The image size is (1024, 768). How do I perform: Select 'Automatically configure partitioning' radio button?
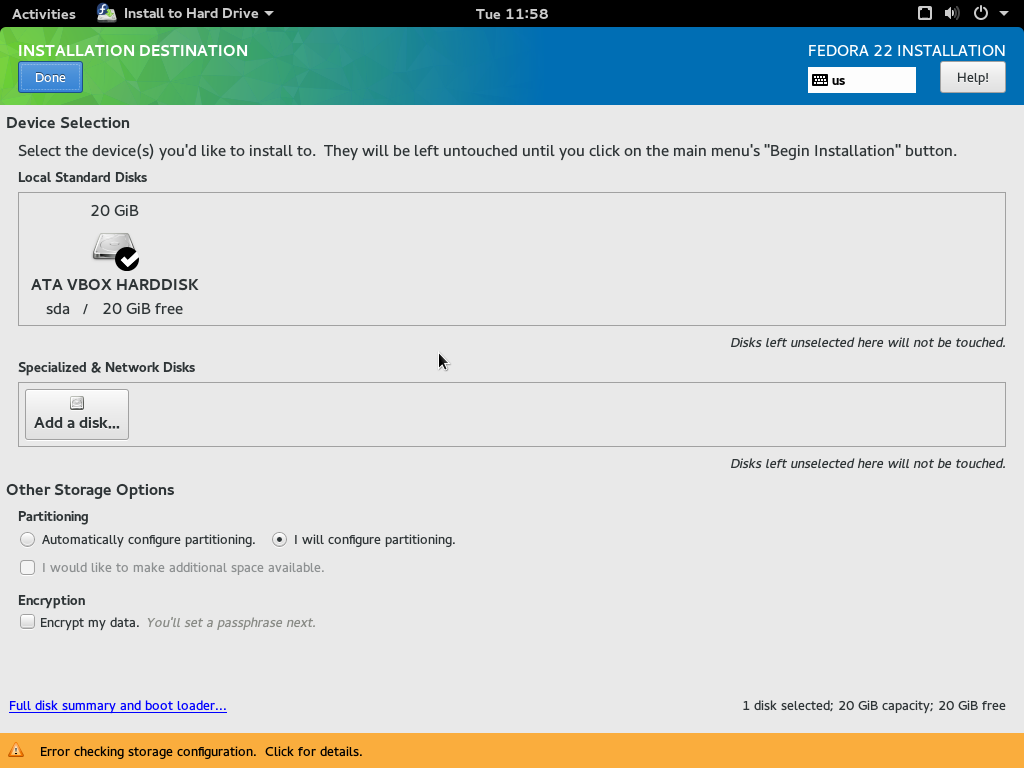click(28, 539)
